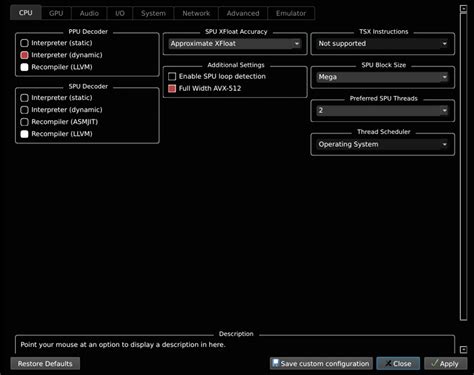This screenshot has height=375, width=474.
Task: Click the scrollbar down arrow
Action: coord(463,350)
